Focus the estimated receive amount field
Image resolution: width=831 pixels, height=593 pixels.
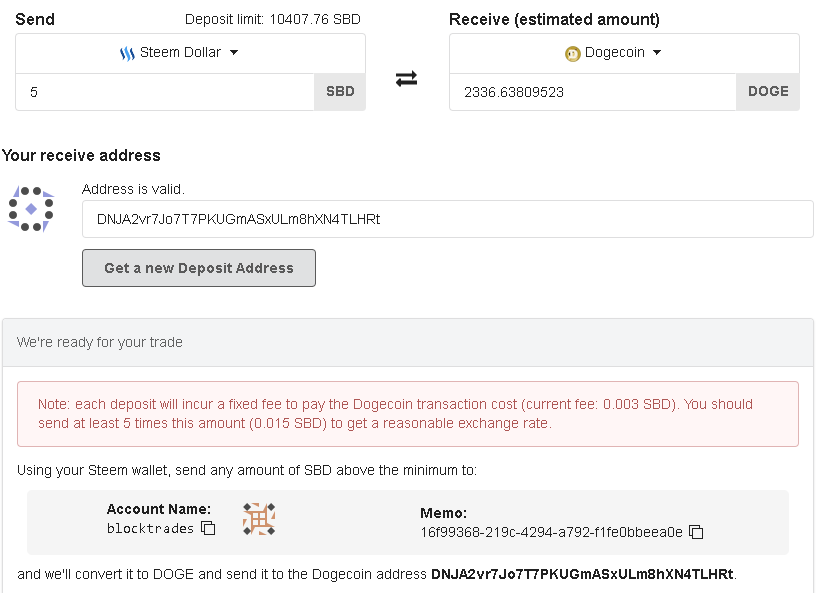click(x=593, y=92)
